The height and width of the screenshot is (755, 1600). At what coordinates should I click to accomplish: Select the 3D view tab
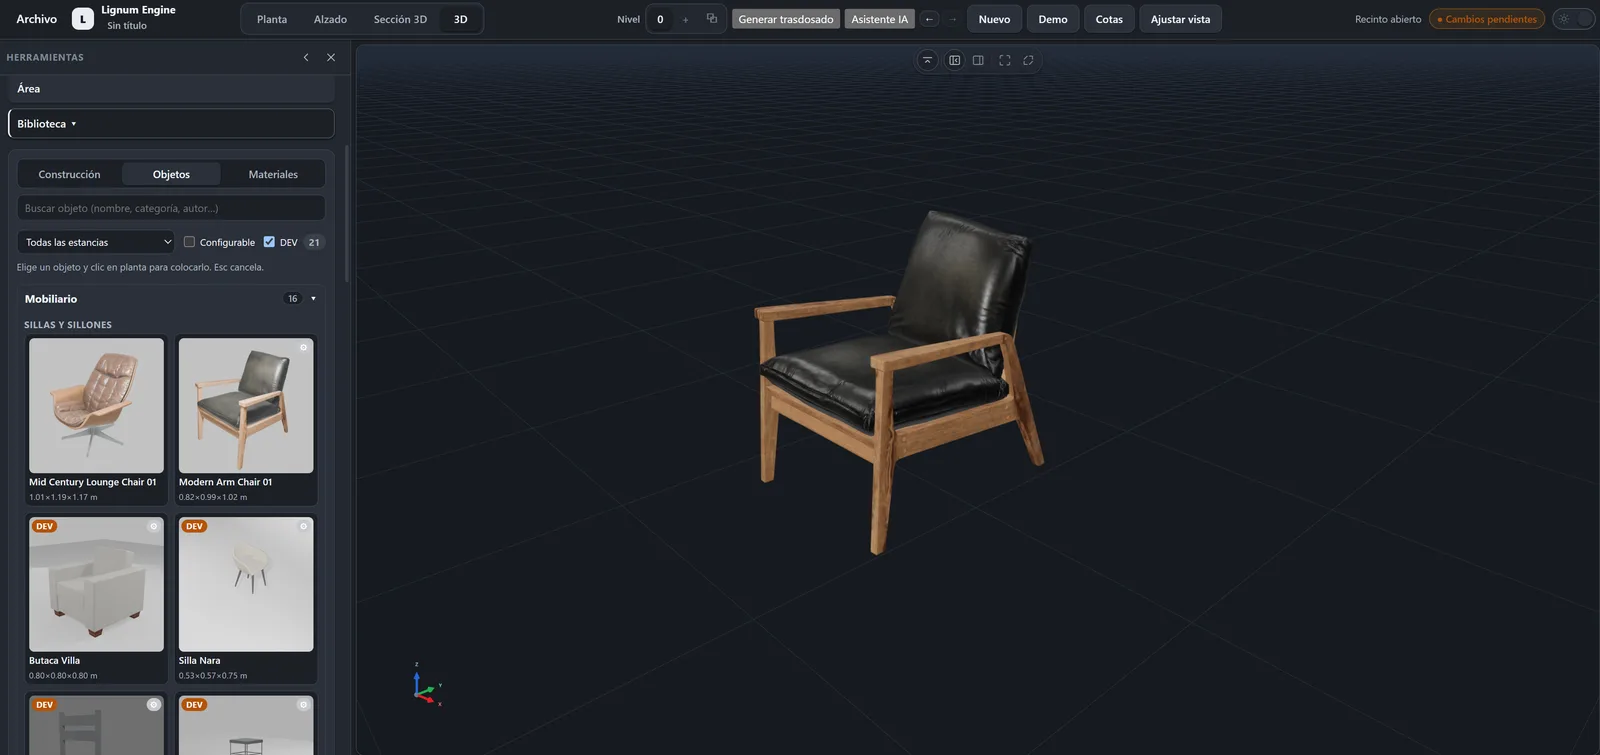pos(461,19)
